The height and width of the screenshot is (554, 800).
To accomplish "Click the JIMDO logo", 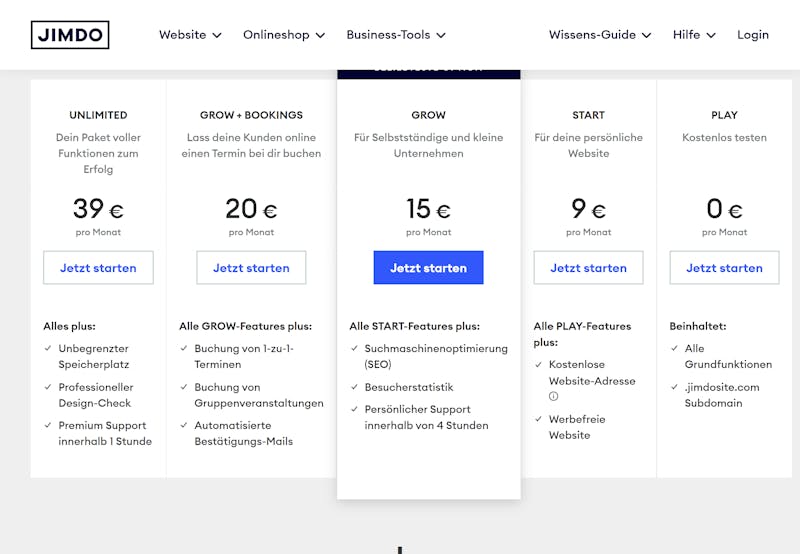I will tap(70, 35).
